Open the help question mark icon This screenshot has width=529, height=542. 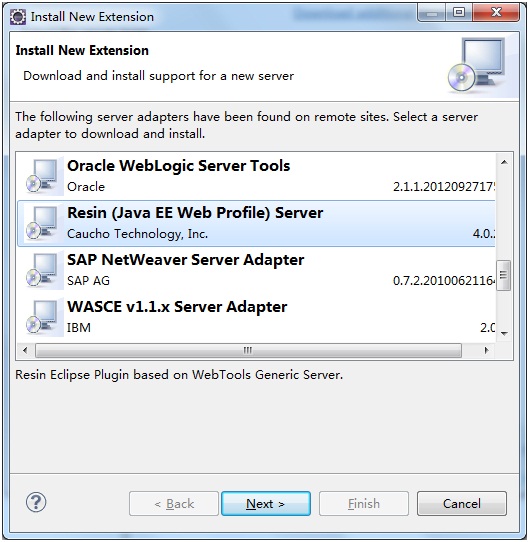[36, 502]
